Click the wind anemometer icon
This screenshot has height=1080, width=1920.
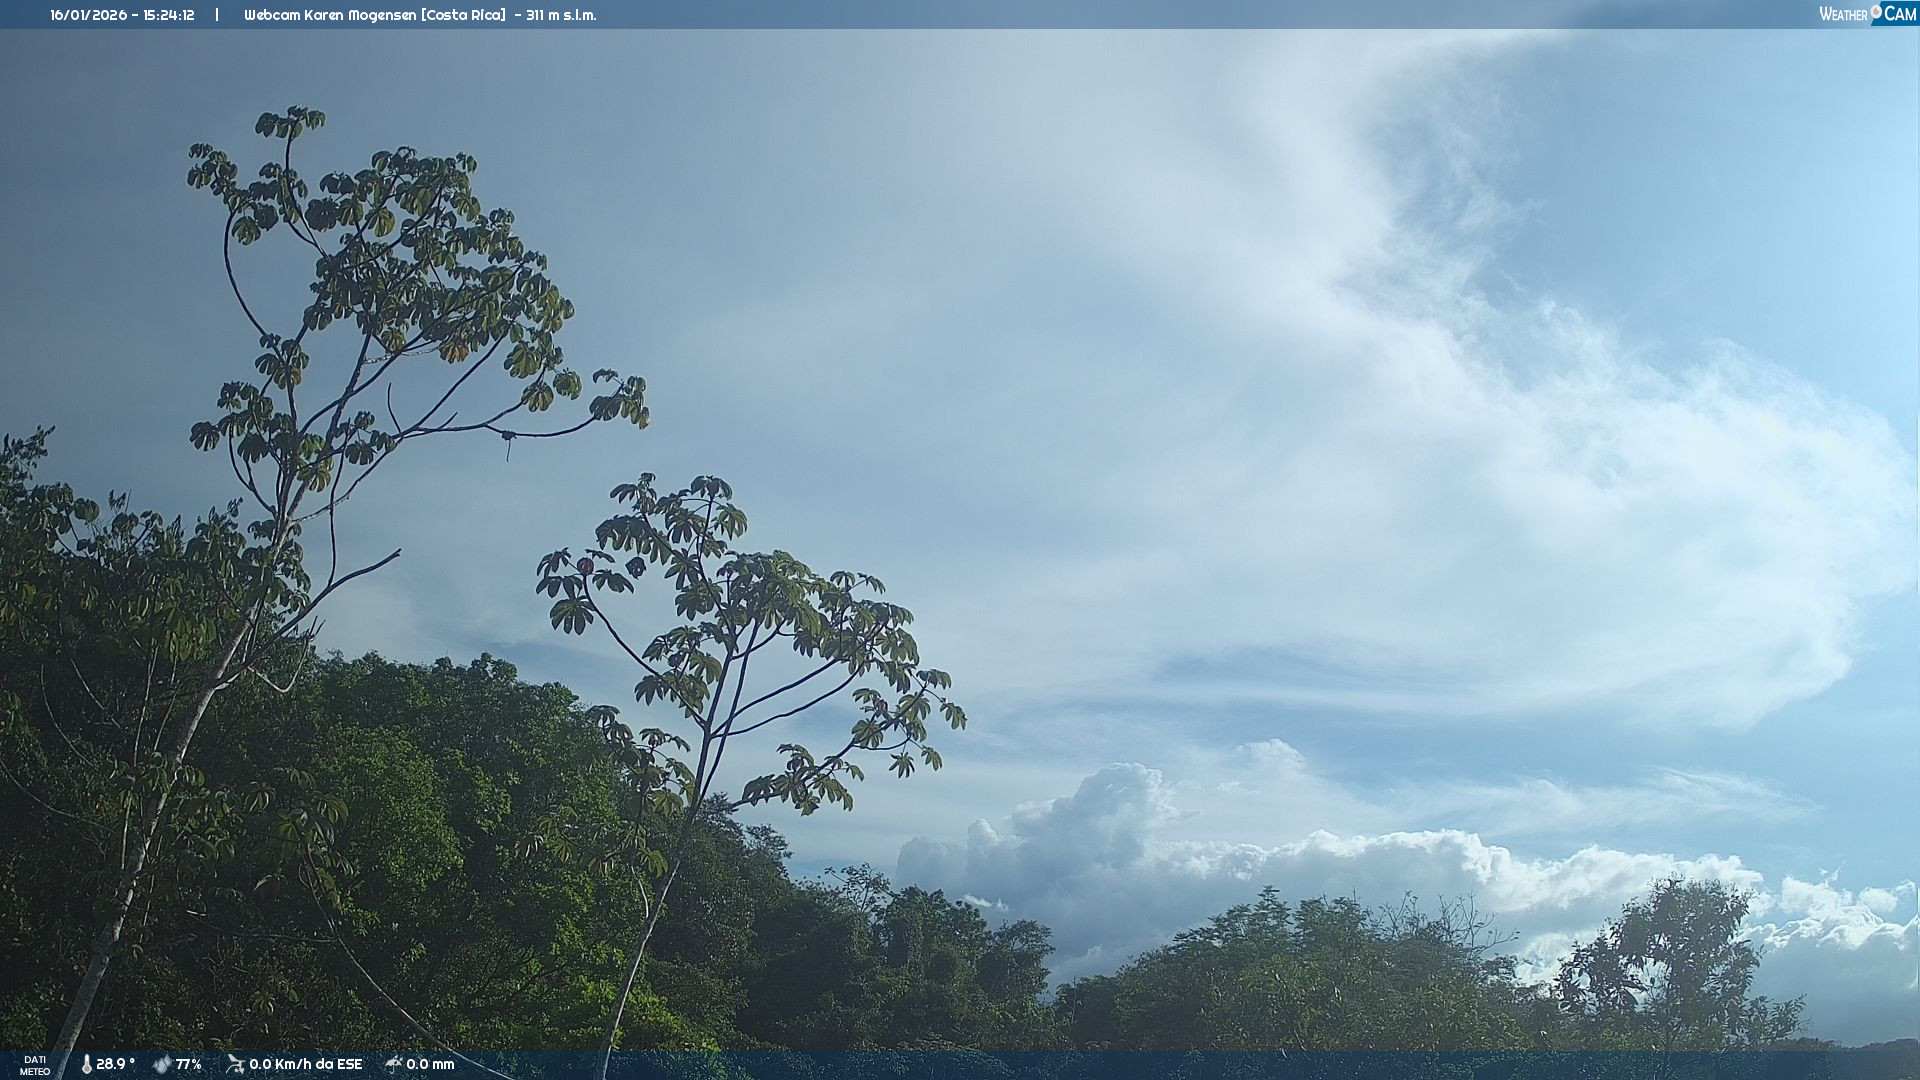tap(235, 1064)
